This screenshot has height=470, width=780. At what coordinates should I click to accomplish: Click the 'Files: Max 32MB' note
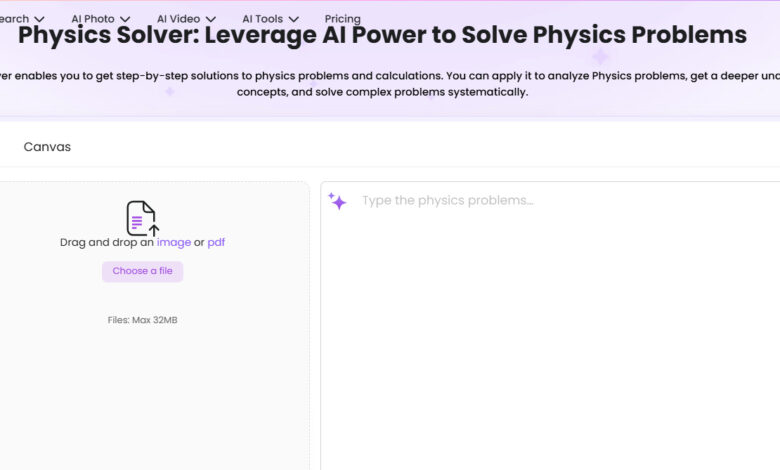tap(142, 320)
